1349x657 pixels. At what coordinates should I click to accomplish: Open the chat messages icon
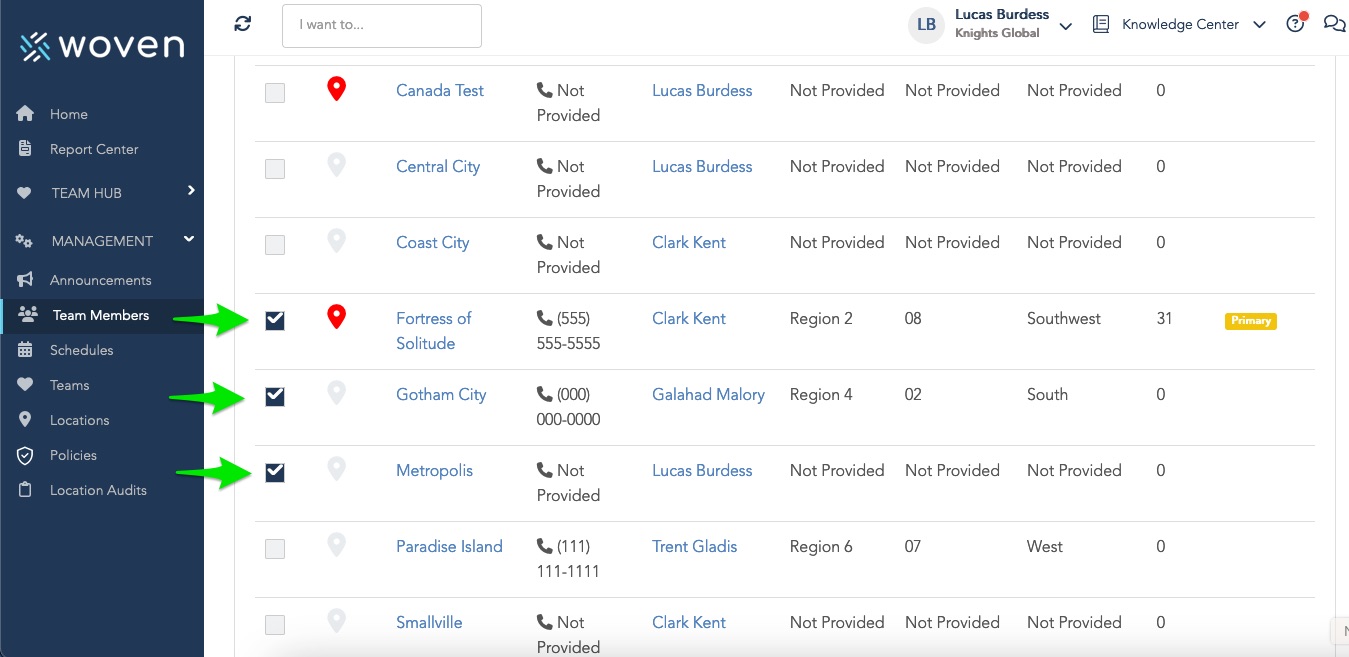tap(1334, 24)
